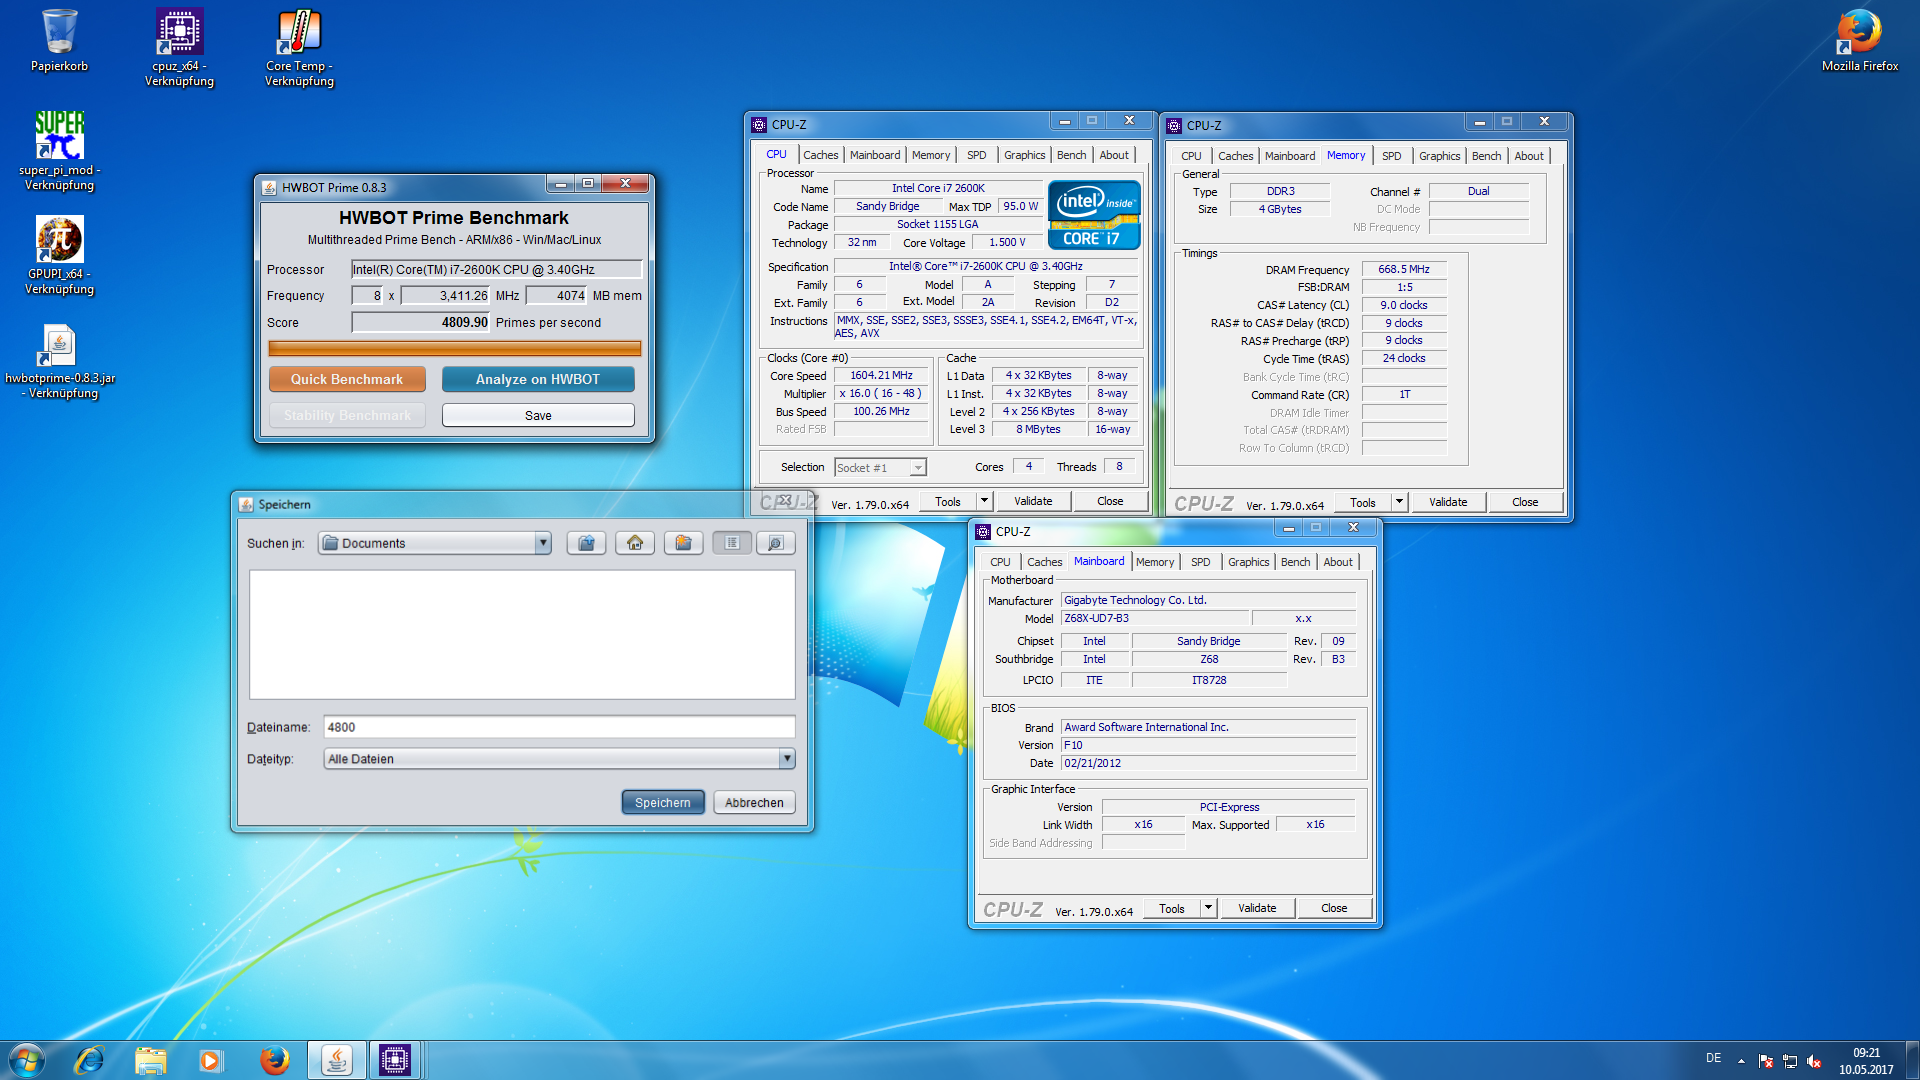Go up one folder level in Speichern dialog
Image resolution: width=1920 pixels, height=1080 pixels.
point(586,543)
